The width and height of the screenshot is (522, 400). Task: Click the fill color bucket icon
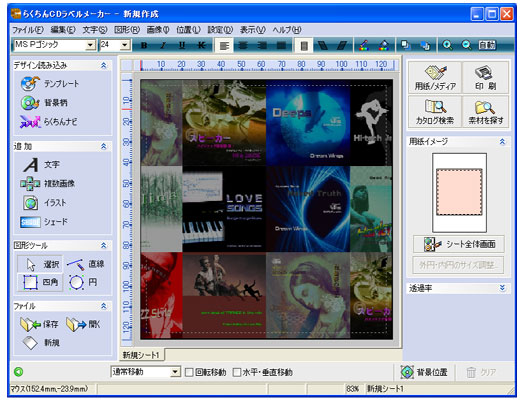coord(384,45)
